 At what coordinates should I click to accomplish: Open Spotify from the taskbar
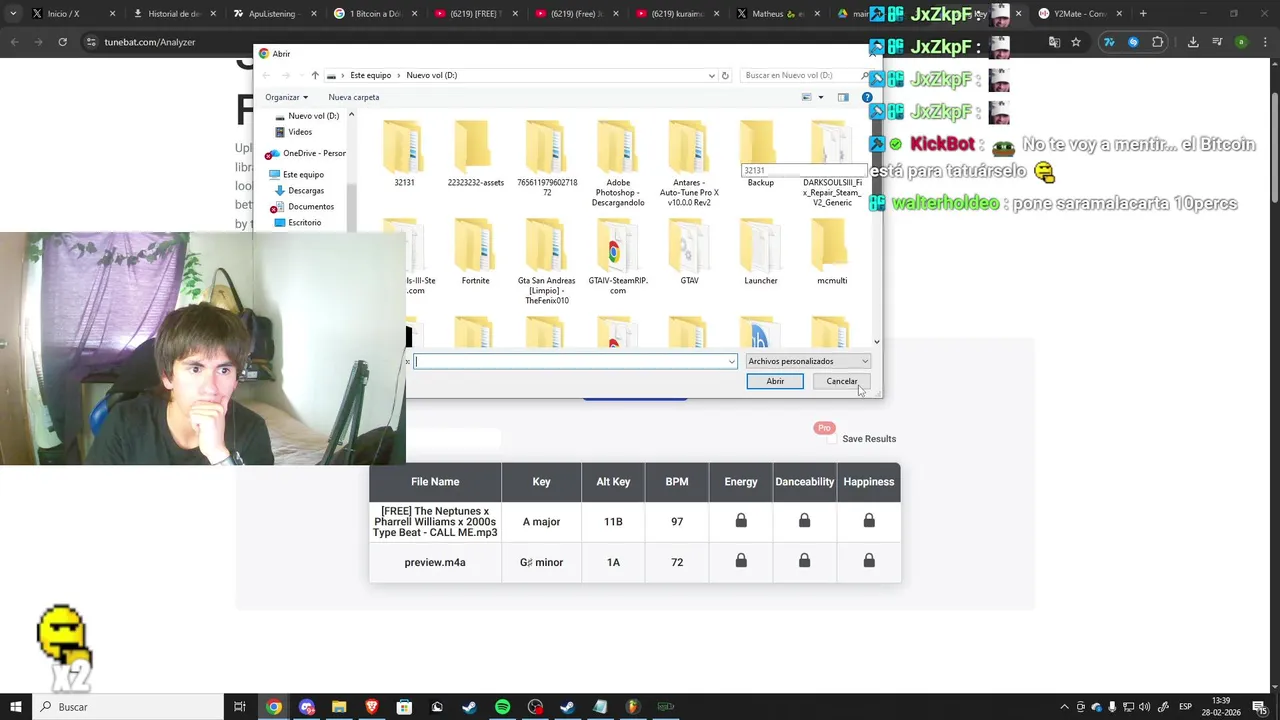502,707
